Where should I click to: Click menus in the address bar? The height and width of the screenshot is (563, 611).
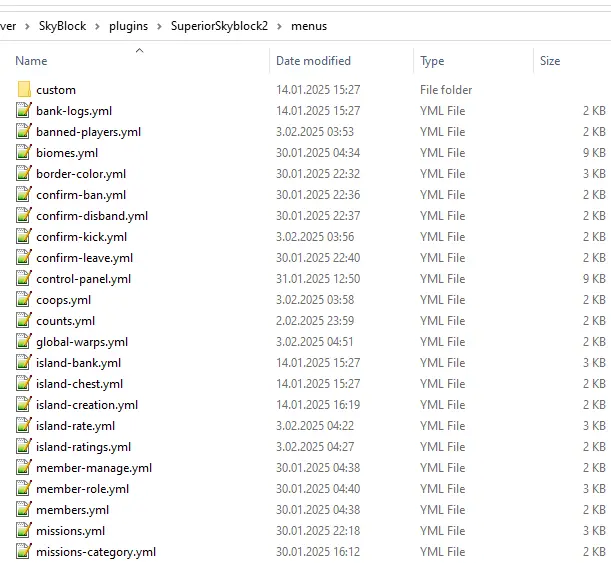[309, 26]
